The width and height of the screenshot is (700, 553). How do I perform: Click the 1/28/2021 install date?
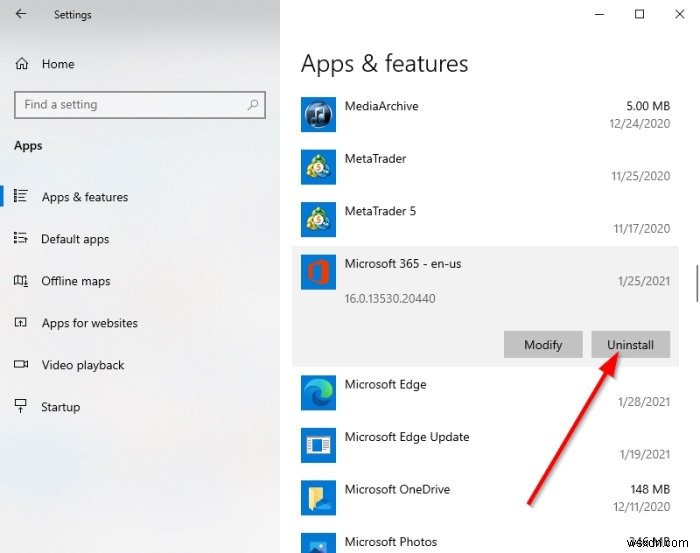[644, 402]
